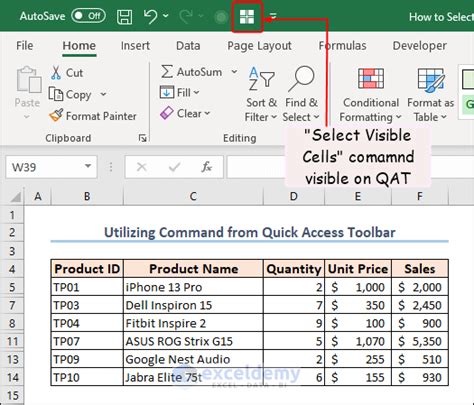Click the Copy icon
This screenshot has height=405, width=474.
coord(56,94)
